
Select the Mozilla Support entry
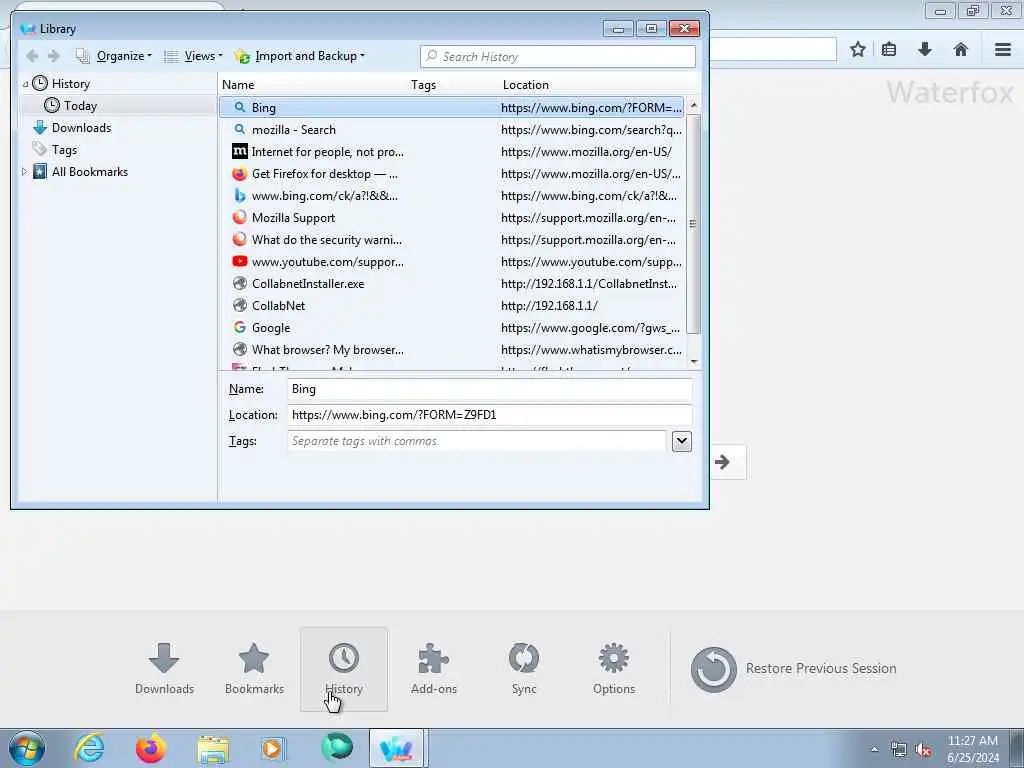click(x=451, y=218)
